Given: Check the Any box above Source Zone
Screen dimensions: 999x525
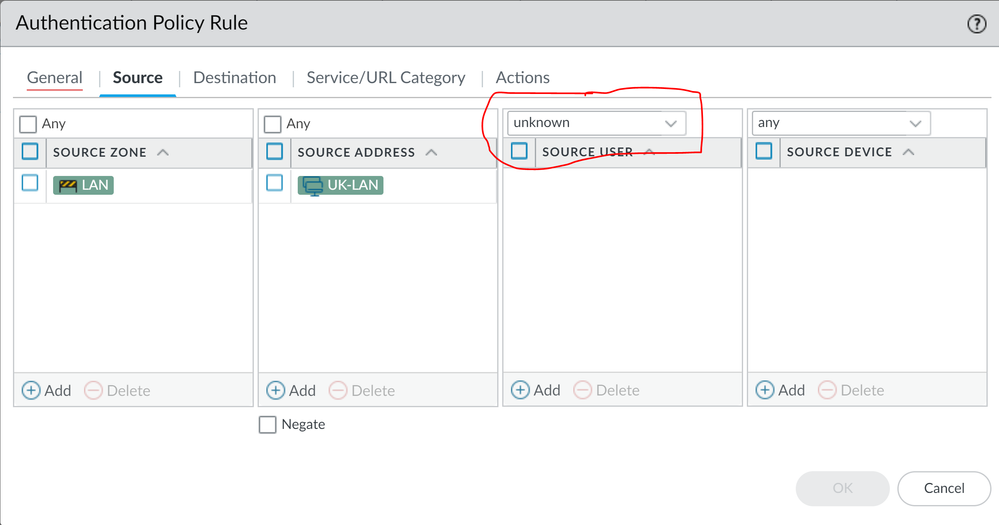Looking at the screenshot, I should coord(29,124).
